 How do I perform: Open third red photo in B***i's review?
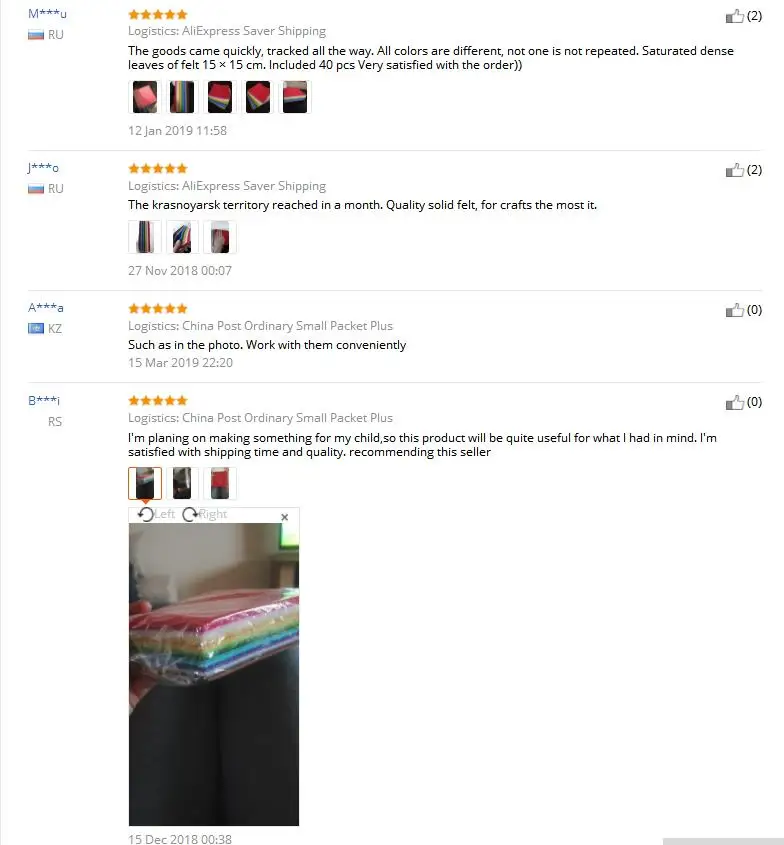pyautogui.click(x=220, y=483)
